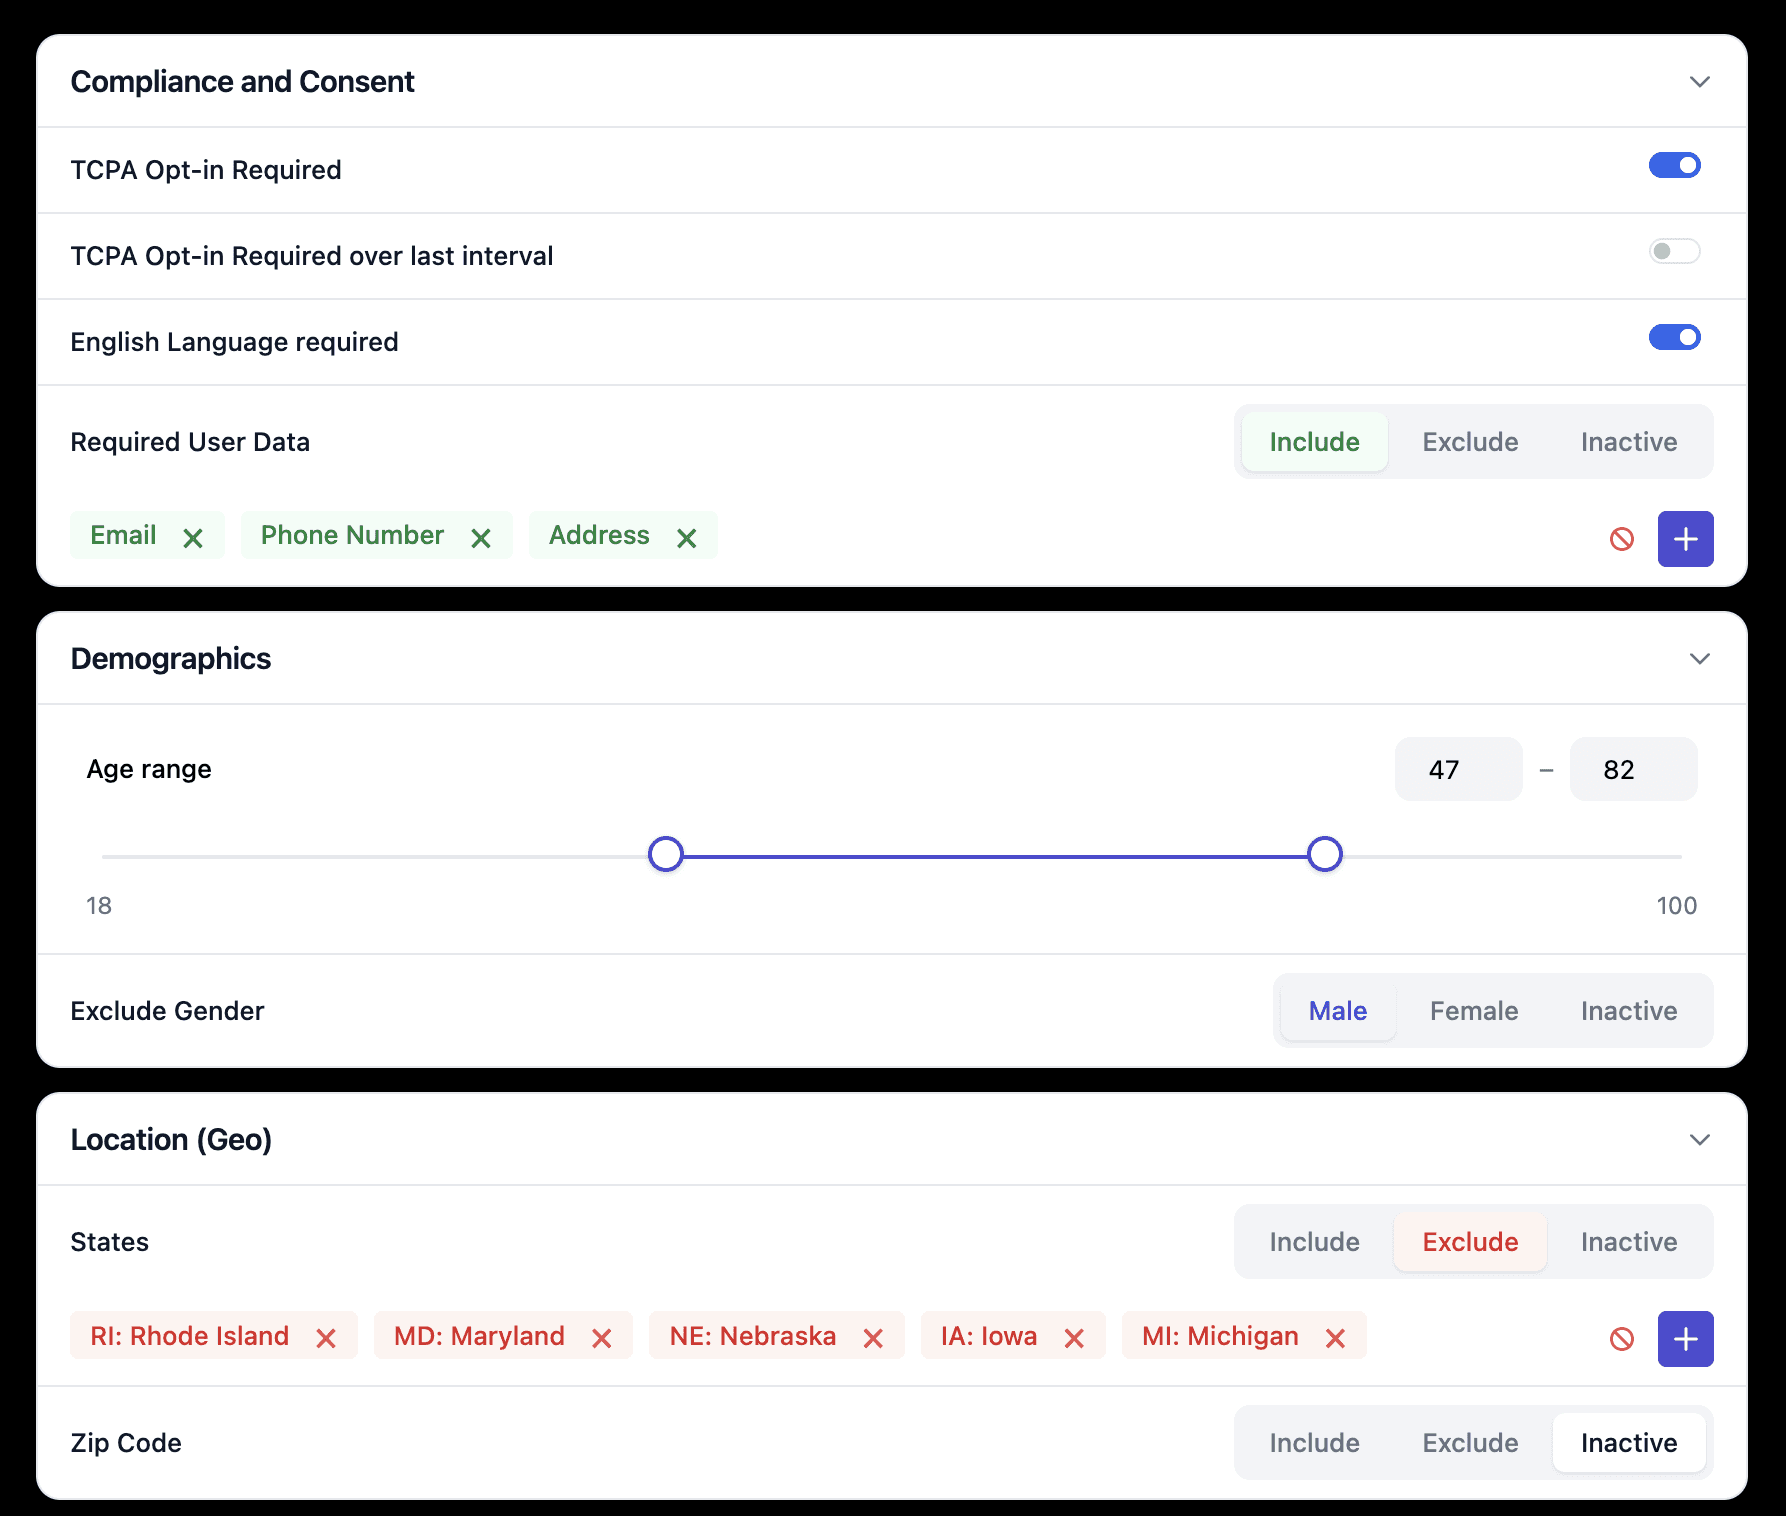Collapse the Compliance and Consent section
The width and height of the screenshot is (1786, 1516).
tap(1700, 81)
